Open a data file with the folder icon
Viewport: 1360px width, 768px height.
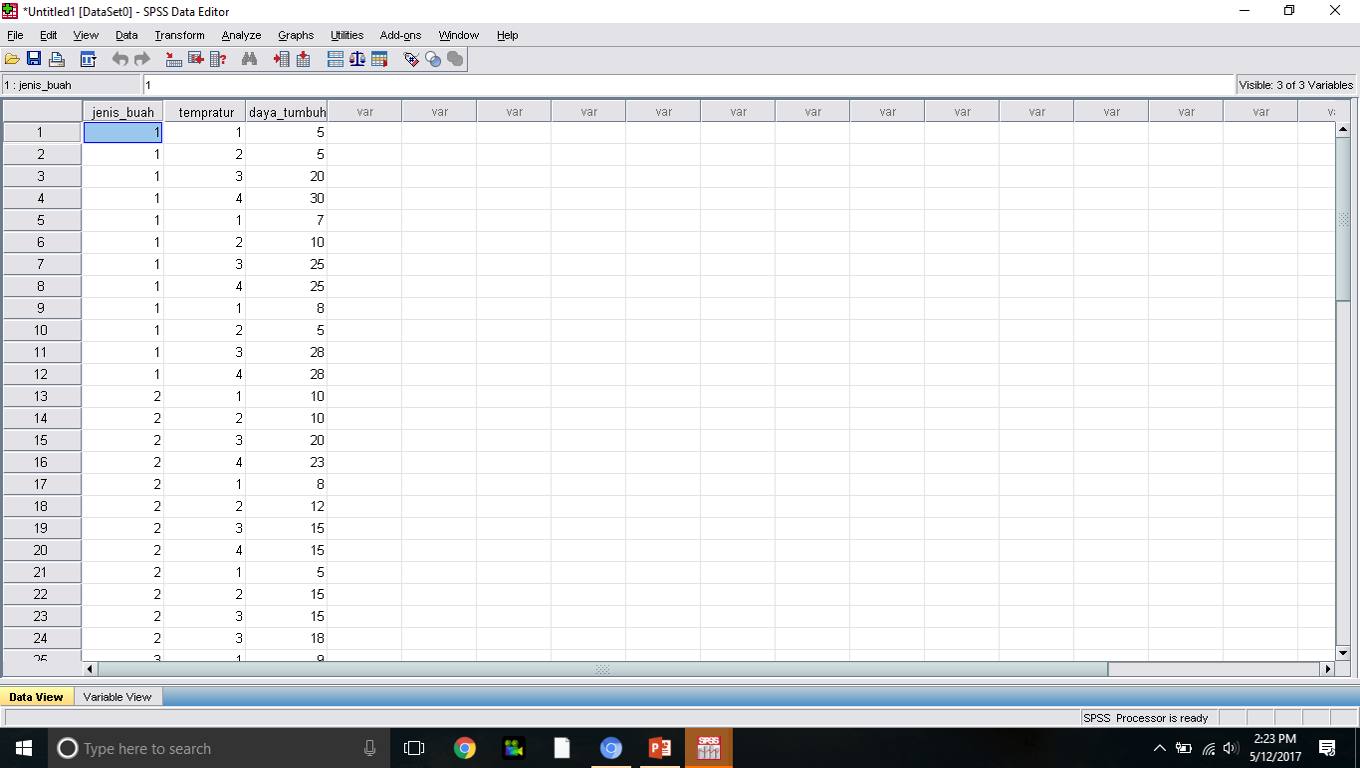(13, 60)
